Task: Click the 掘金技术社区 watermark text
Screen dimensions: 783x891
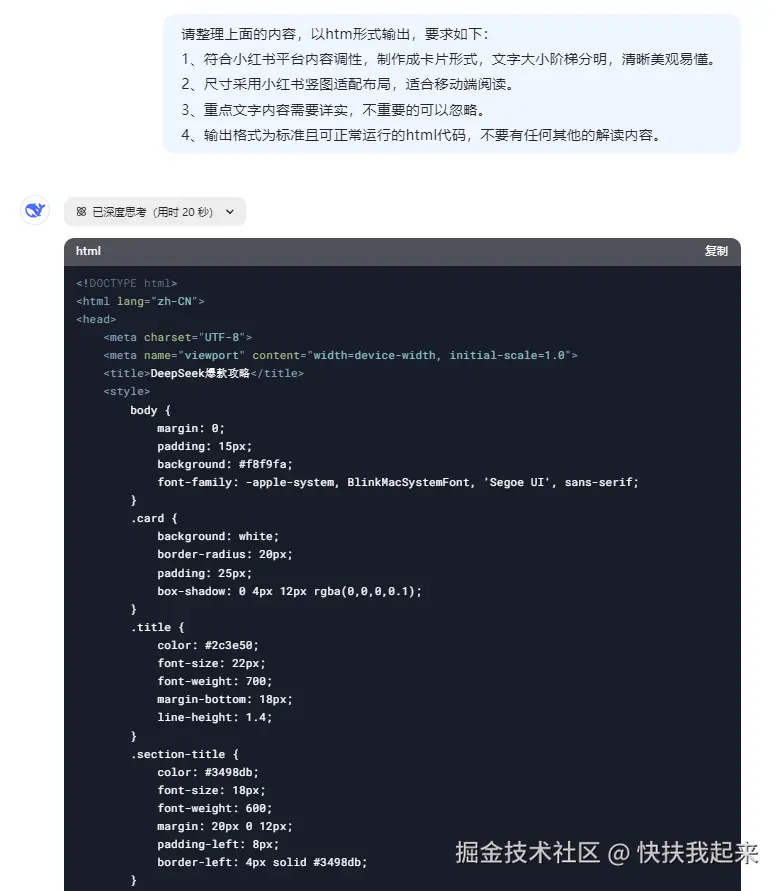Action: 527,853
